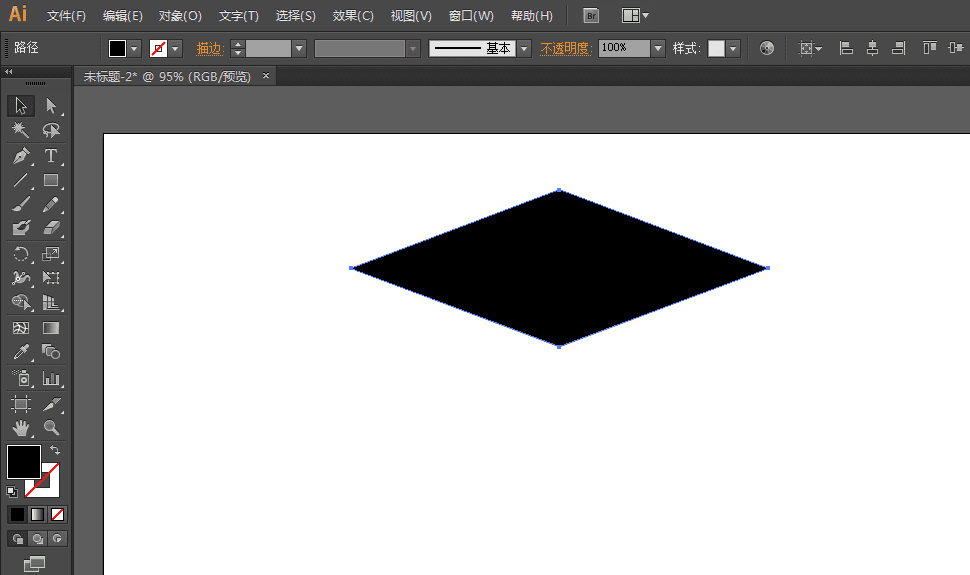Select the Direct Selection tool
The width and height of the screenshot is (970, 575).
51,106
